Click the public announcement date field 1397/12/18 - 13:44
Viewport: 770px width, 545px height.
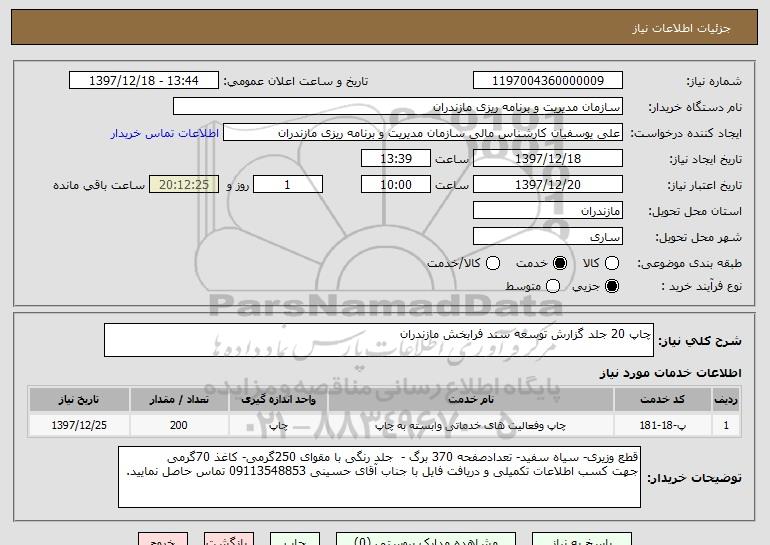(144, 81)
